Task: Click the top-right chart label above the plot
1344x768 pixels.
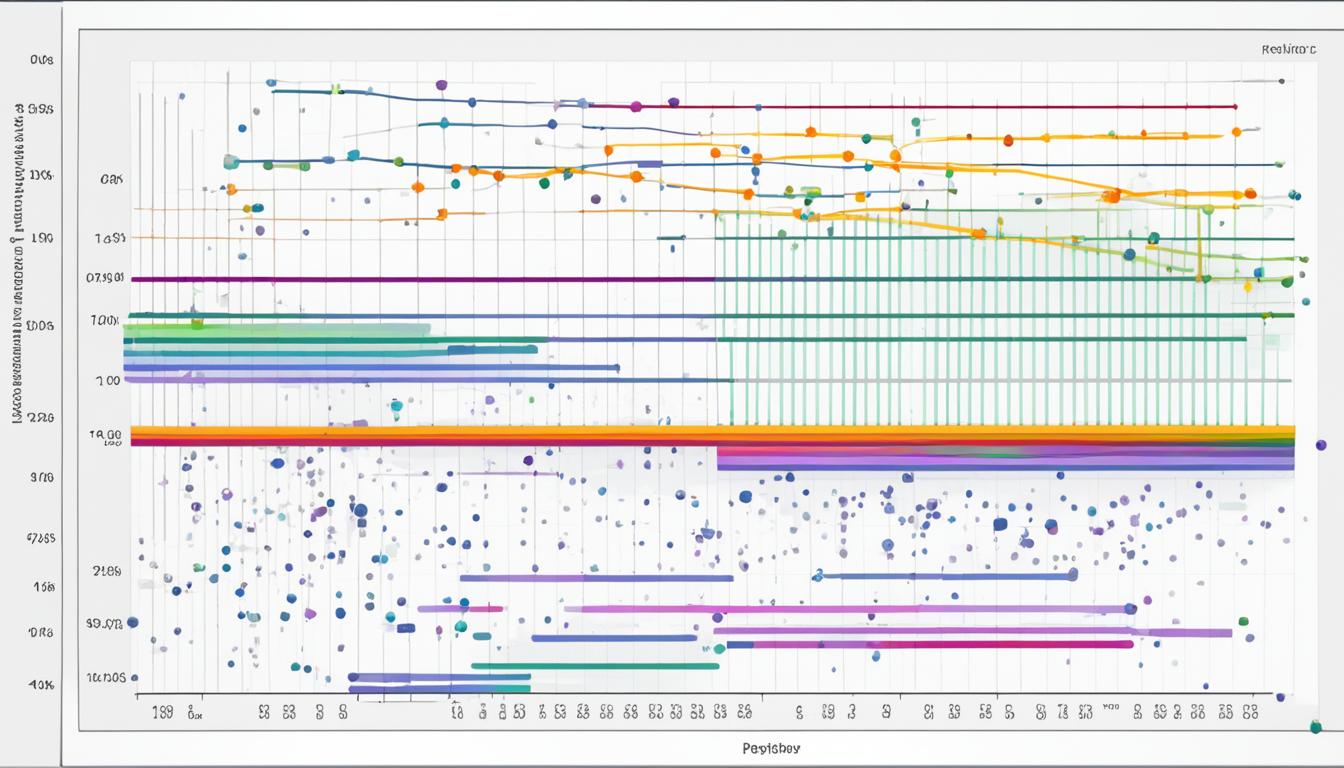Action: click(x=1288, y=48)
